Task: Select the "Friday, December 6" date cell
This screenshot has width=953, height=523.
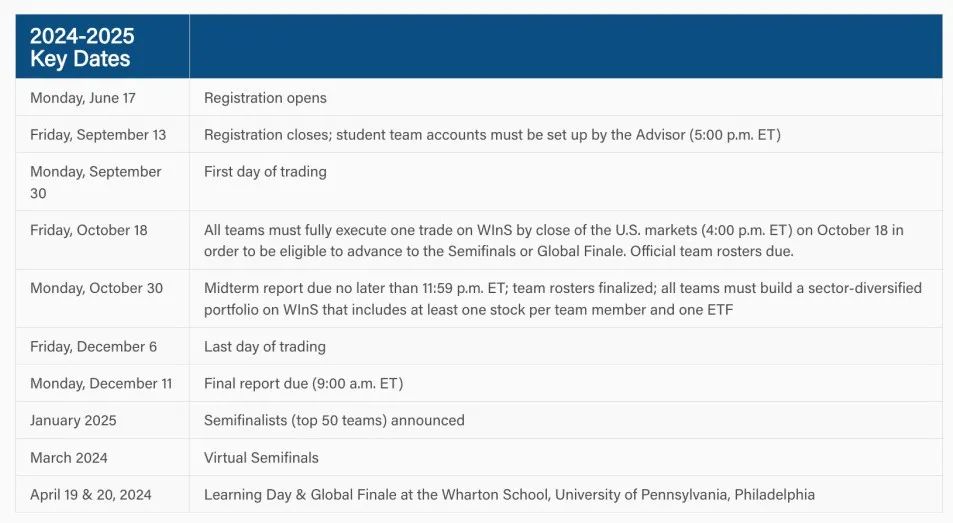Action: click(94, 346)
